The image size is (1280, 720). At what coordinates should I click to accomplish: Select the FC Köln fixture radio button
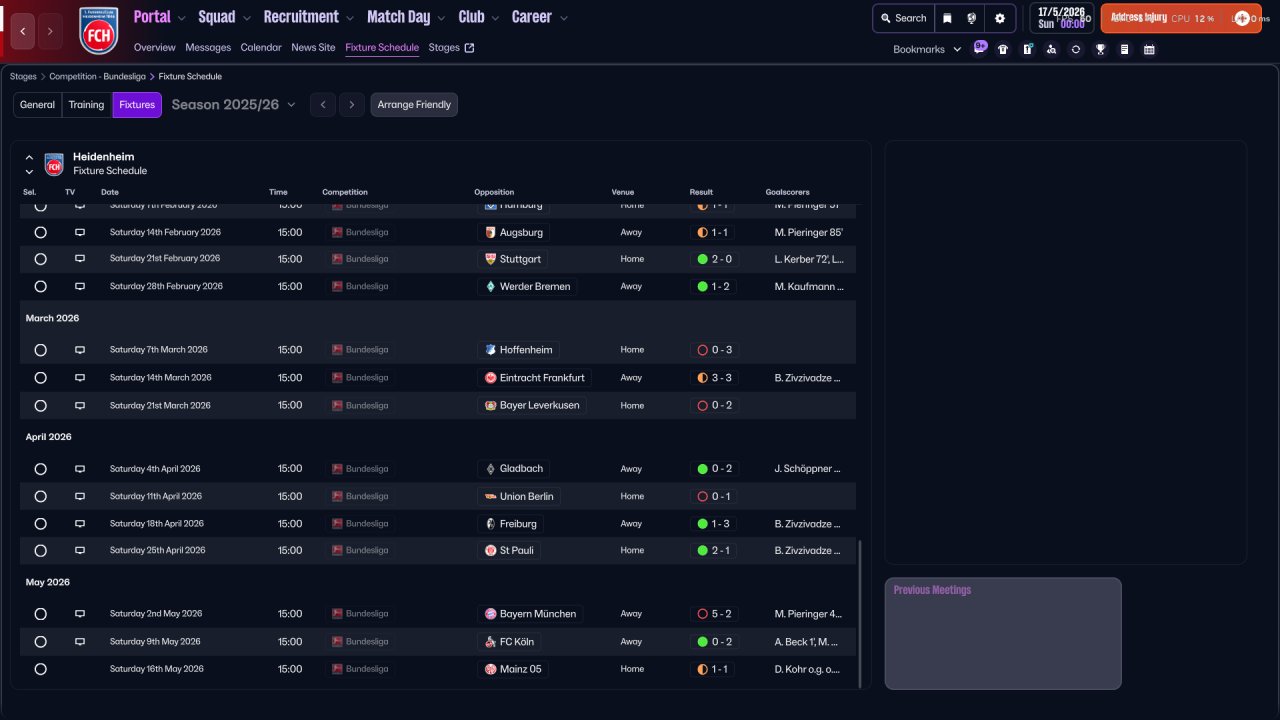click(x=40, y=642)
